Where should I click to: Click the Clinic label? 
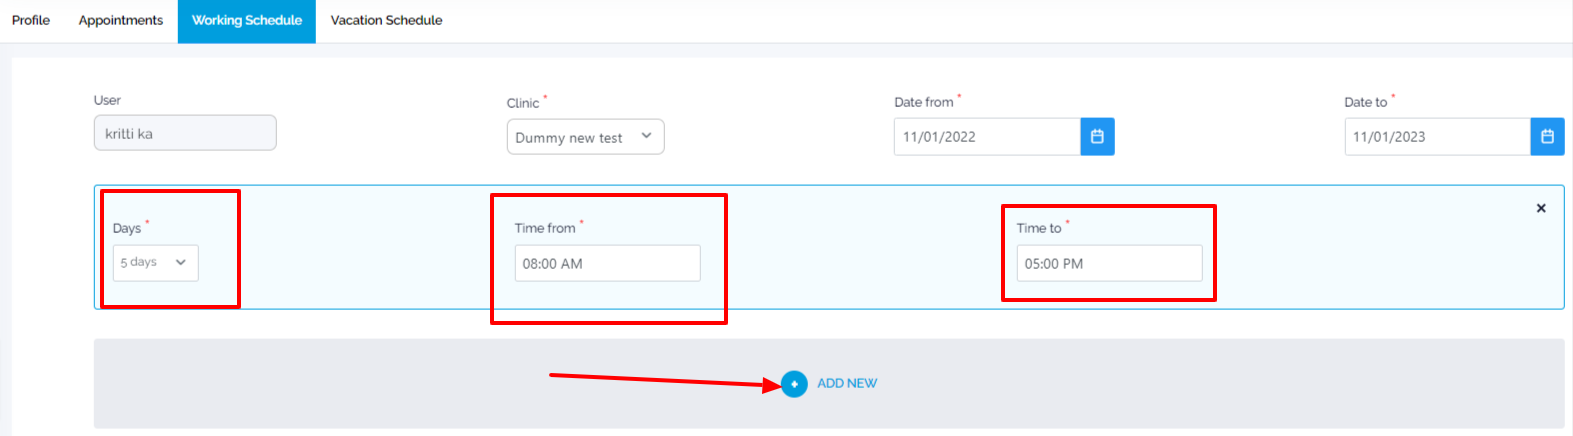523,103
